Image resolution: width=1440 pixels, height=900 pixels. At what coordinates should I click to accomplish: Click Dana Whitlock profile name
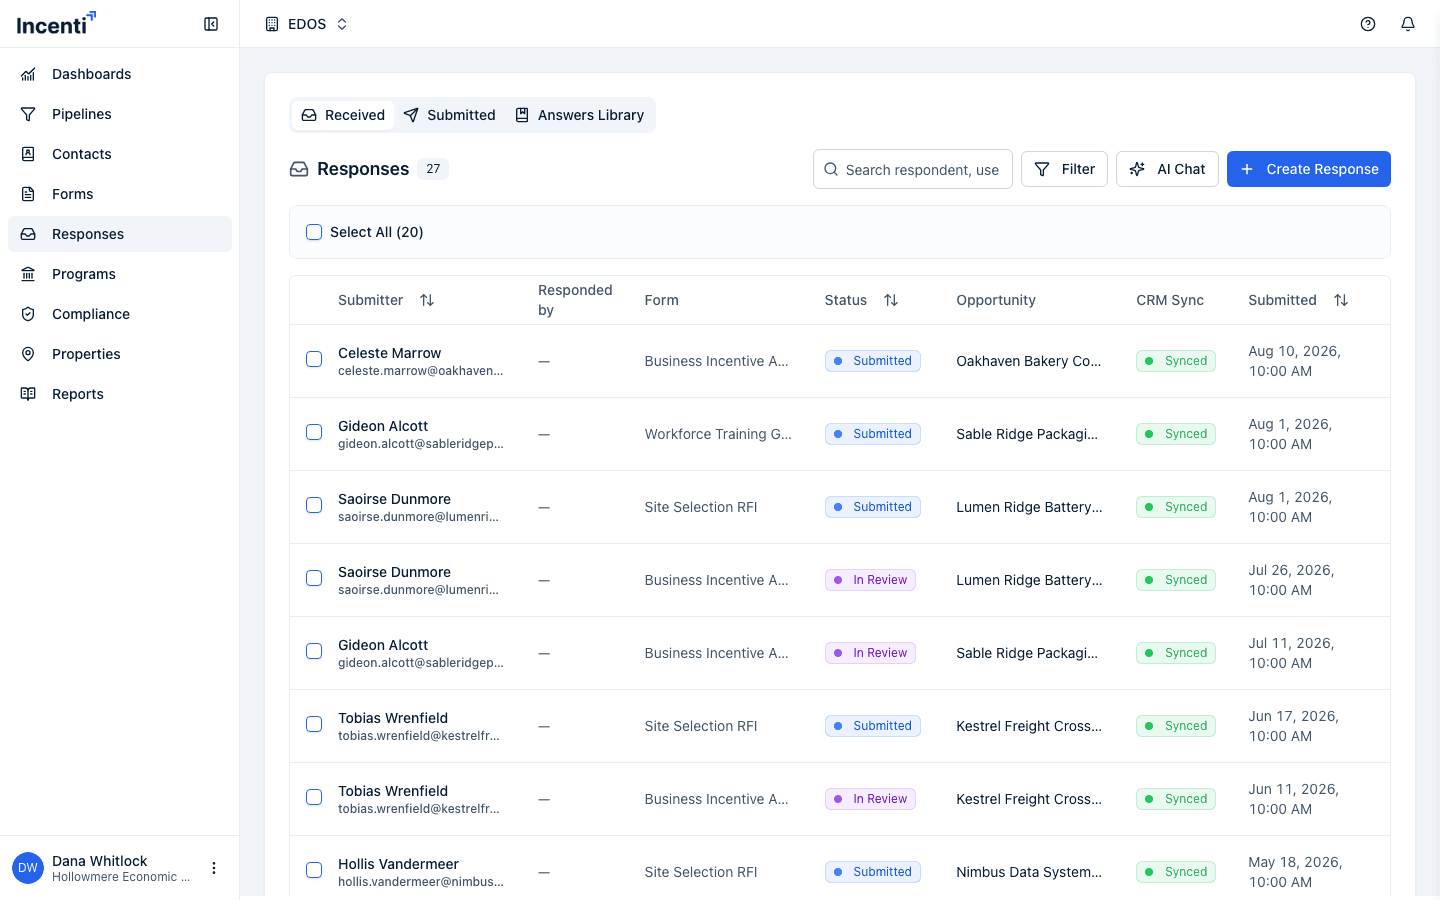(x=100, y=861)
